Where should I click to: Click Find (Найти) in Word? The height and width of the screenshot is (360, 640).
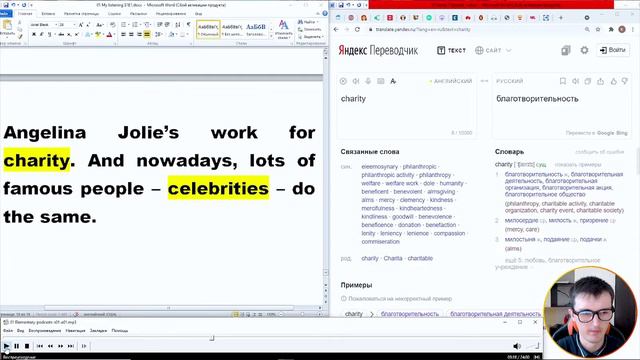(x=307, y=22)
